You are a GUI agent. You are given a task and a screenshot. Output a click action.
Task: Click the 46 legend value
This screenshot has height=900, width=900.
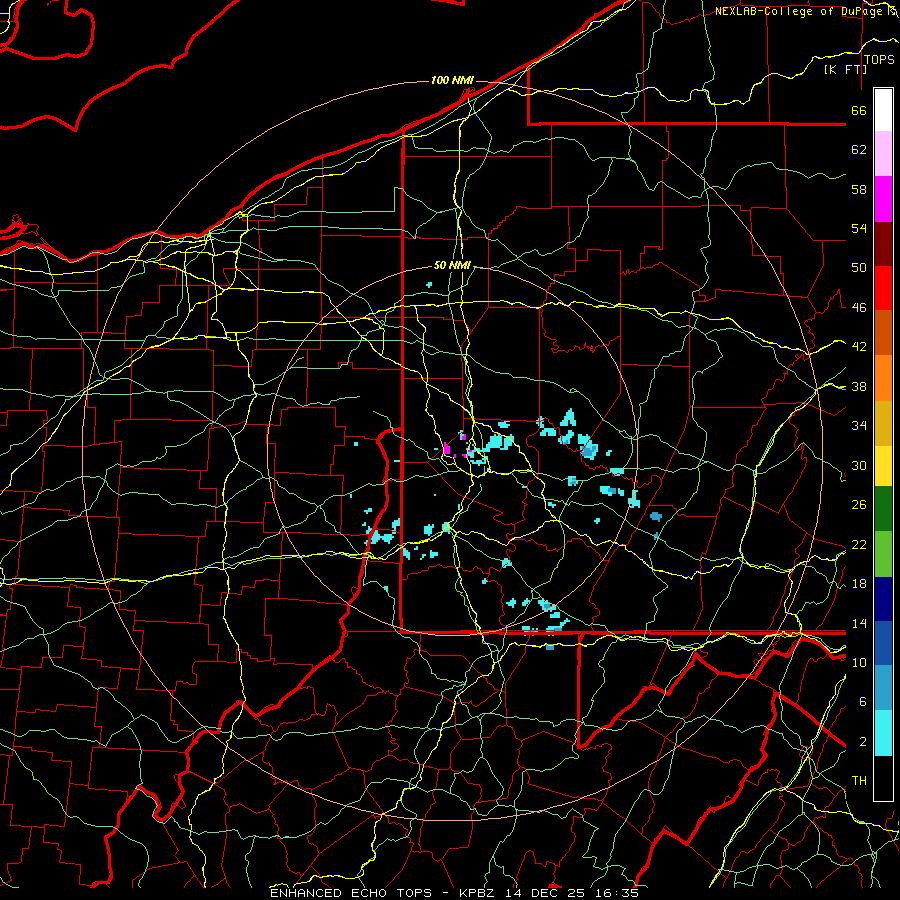point(859,308)
